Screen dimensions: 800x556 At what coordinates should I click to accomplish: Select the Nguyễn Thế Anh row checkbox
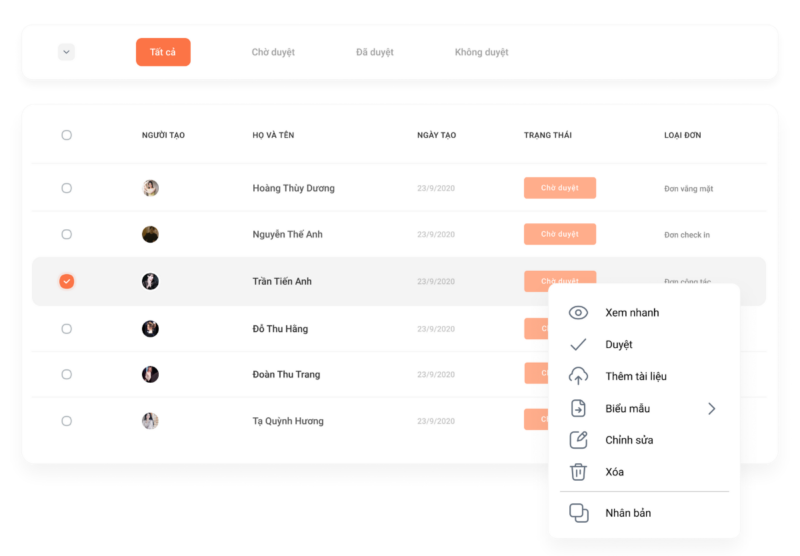click(x=66, y=235)
